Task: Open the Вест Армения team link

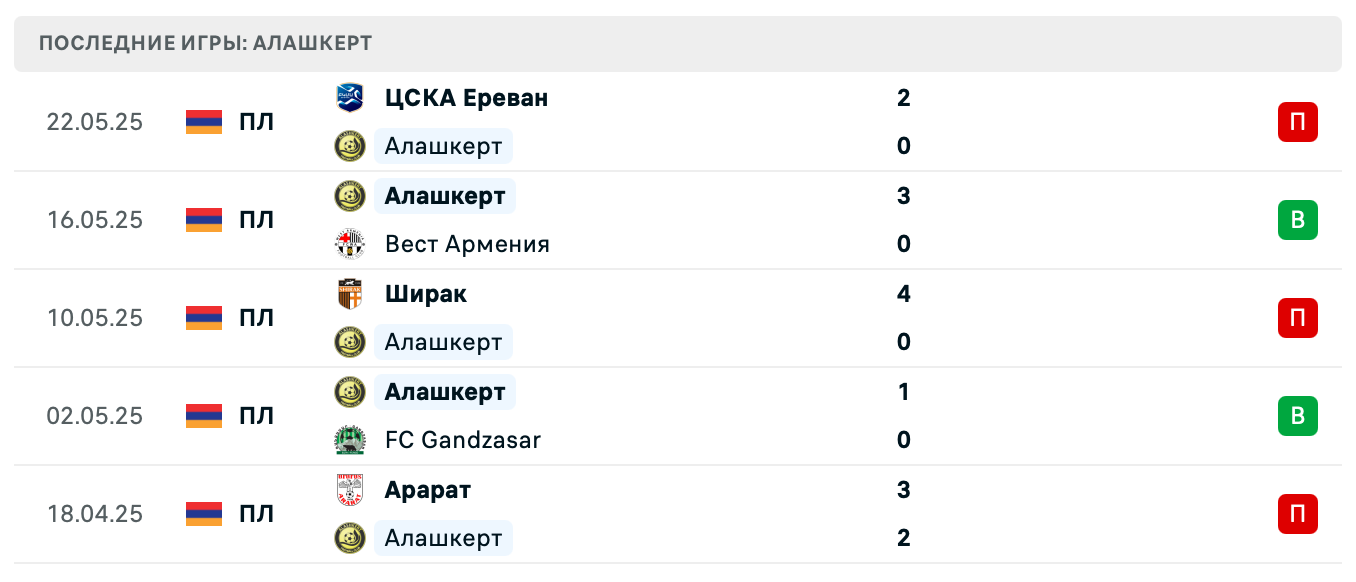Action: [x=467, y=244]
